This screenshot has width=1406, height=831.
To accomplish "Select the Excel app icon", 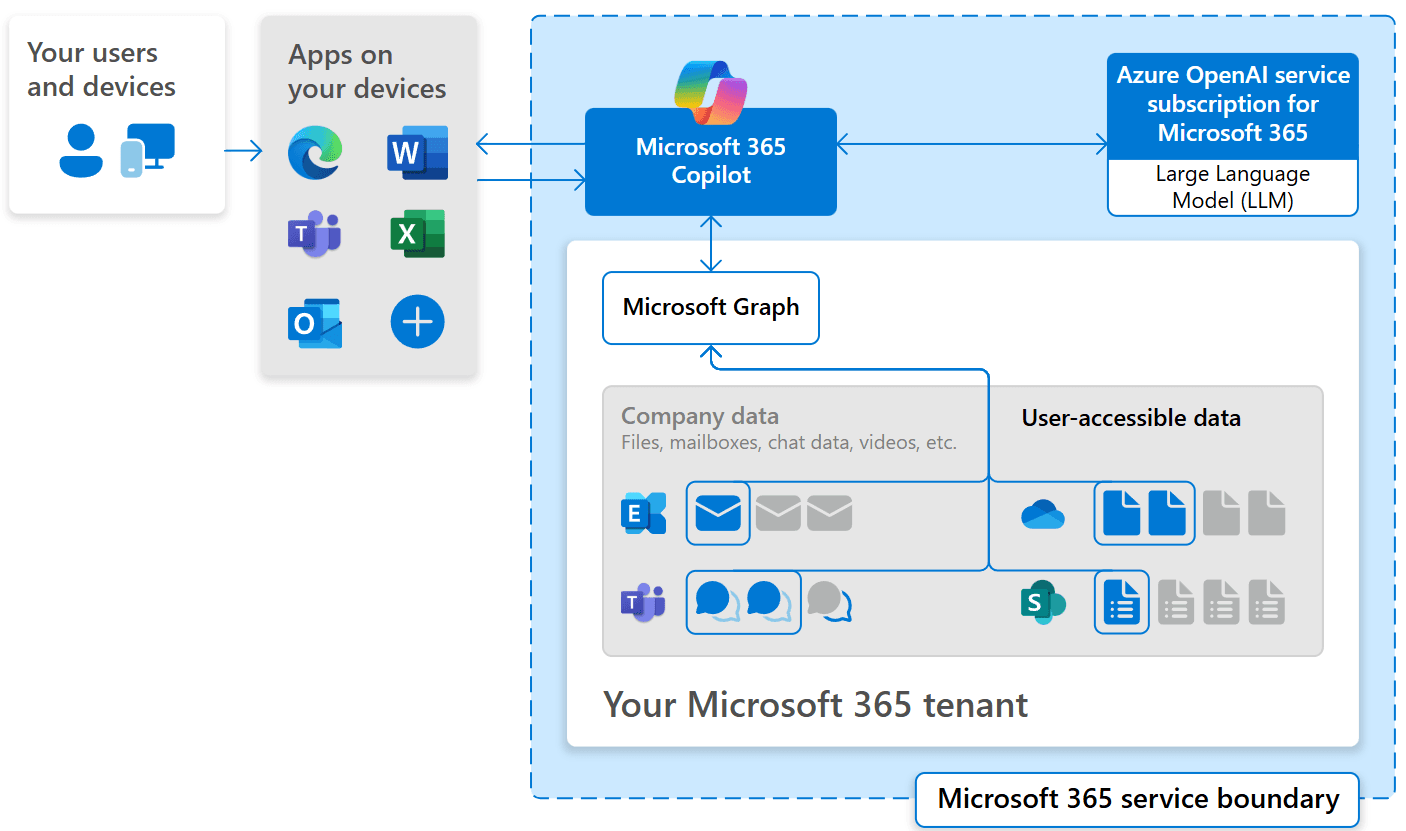I will coord(417,233).
